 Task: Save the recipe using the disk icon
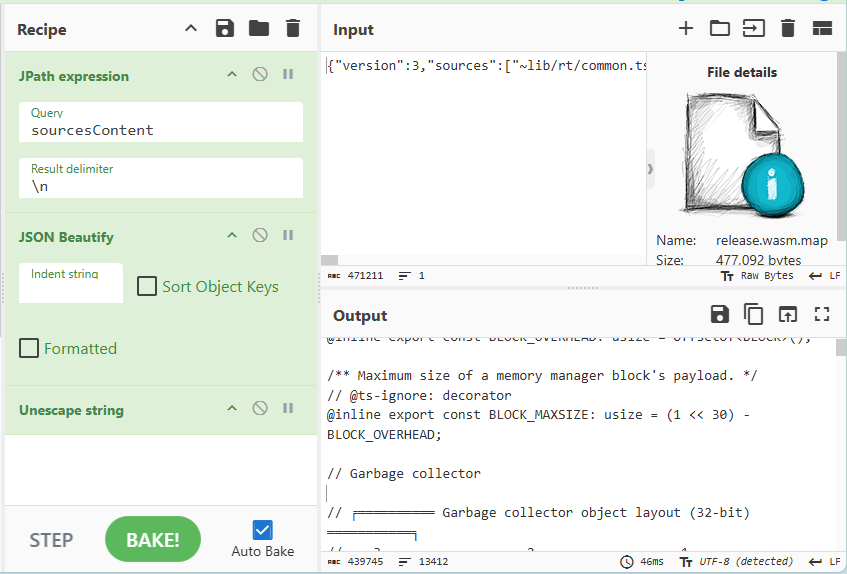click(225, 29)
